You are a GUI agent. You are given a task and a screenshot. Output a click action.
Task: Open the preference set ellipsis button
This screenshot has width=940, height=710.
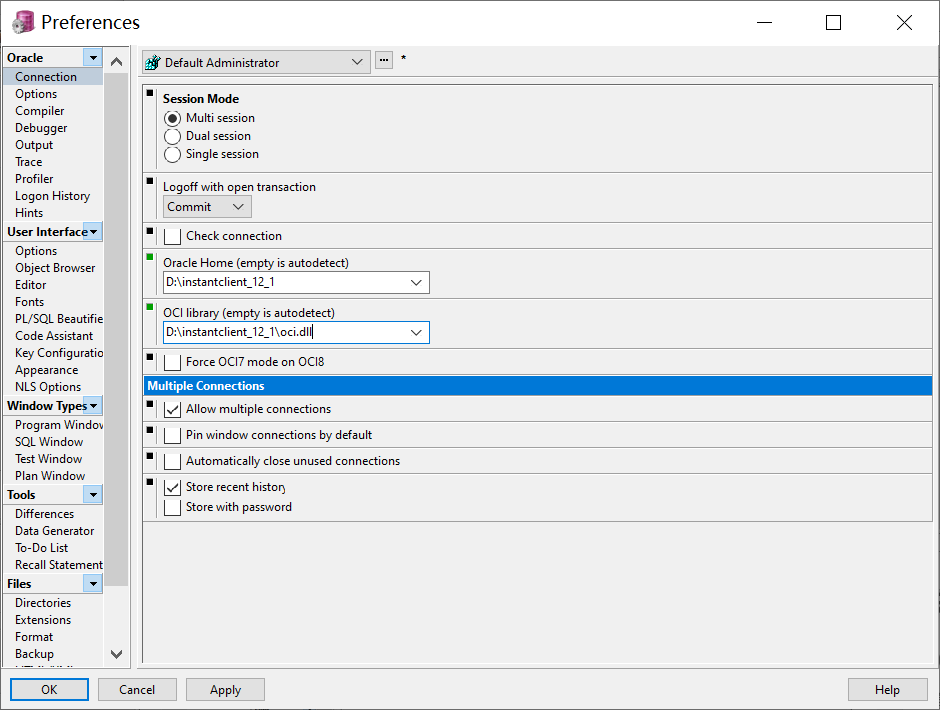[384, 60]
